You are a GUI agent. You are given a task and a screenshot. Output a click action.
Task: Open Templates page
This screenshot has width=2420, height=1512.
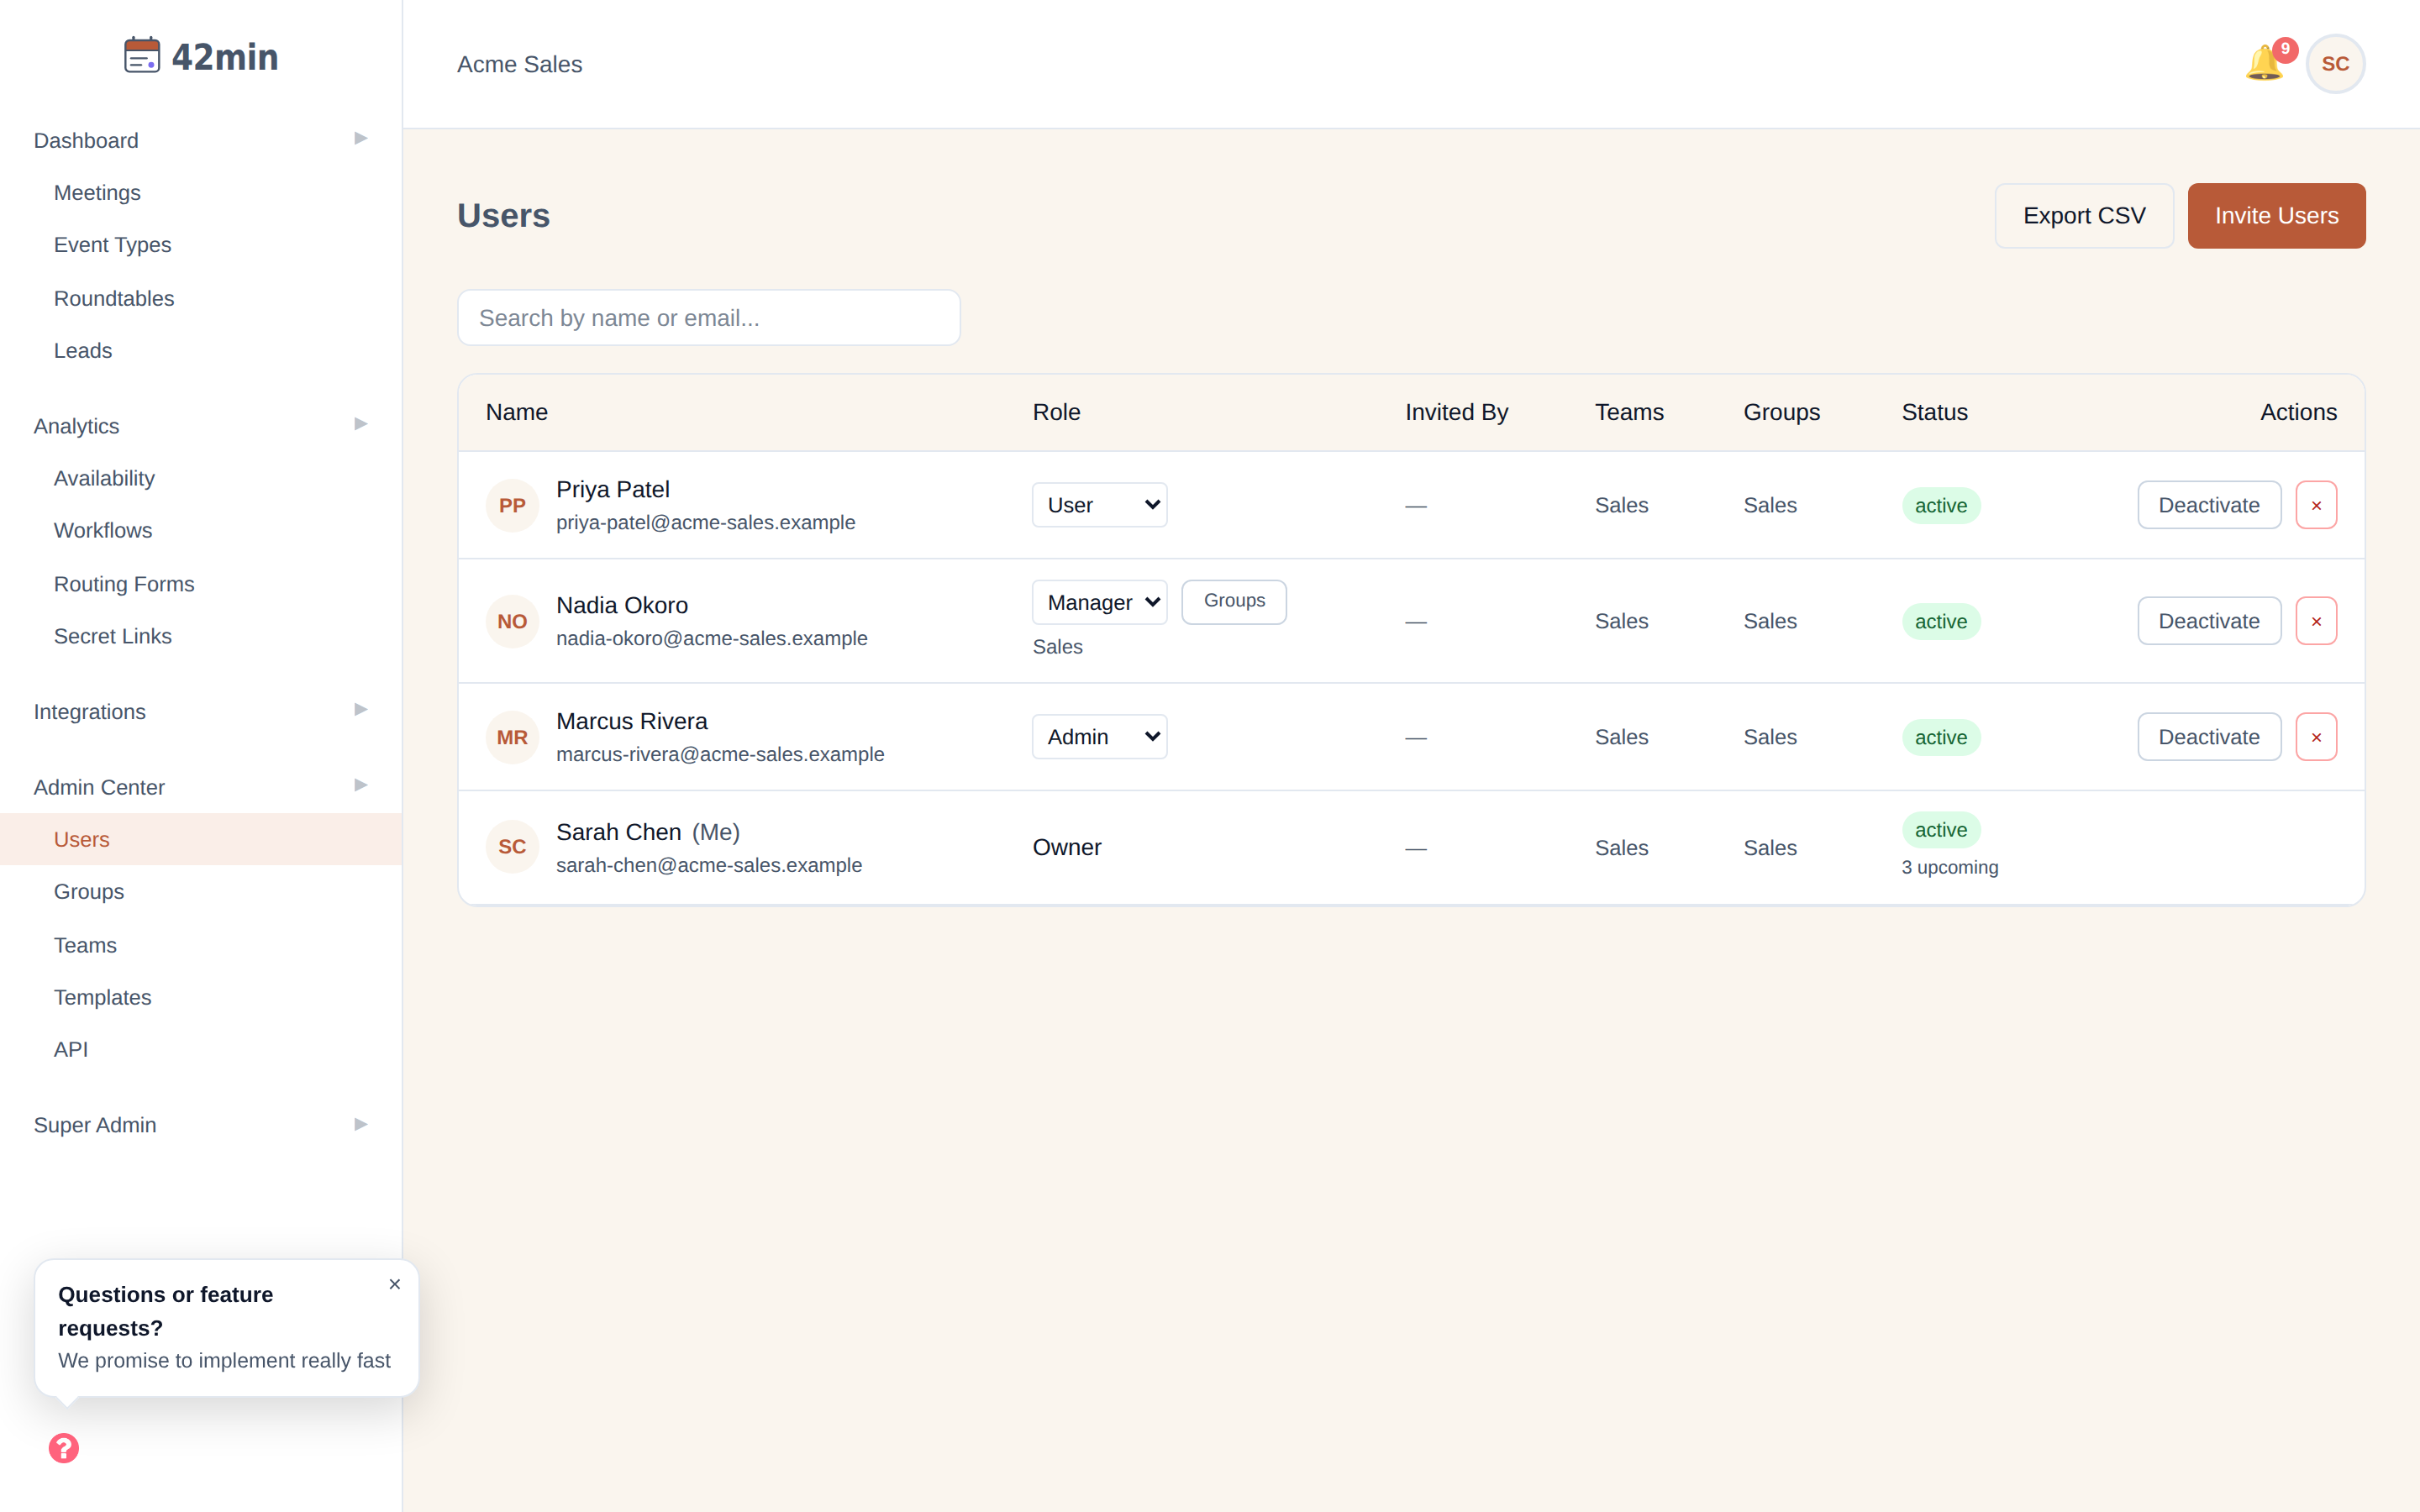pos(103,997)
